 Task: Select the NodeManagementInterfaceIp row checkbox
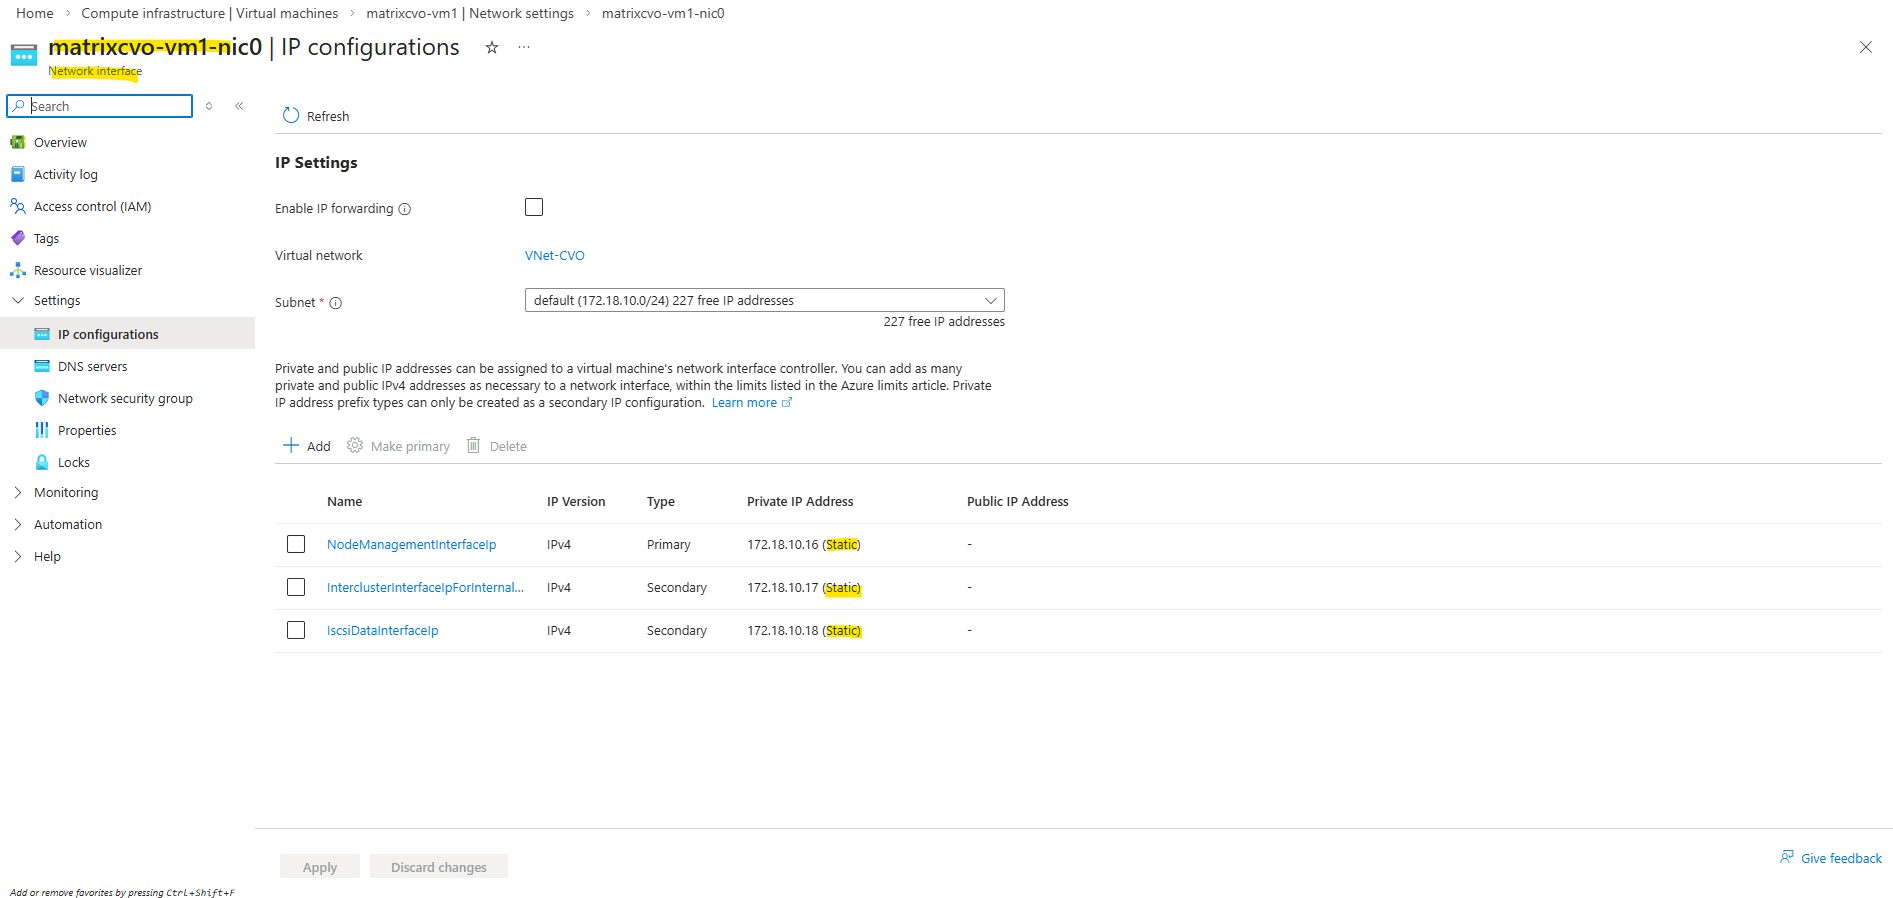(x=296, y=544)
